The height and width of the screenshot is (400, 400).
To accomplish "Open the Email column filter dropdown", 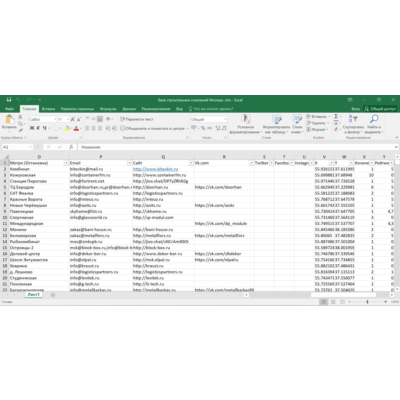I will coord(129,163).
